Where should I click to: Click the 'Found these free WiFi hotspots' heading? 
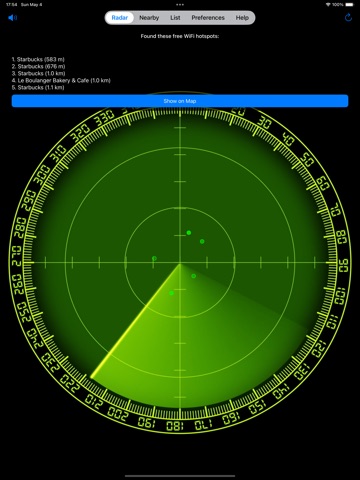pos(180,36)
